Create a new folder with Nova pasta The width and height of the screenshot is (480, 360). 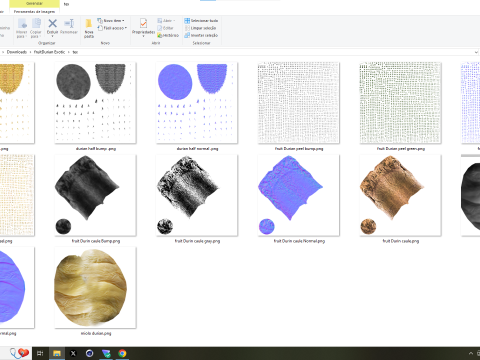pos(89,28)
